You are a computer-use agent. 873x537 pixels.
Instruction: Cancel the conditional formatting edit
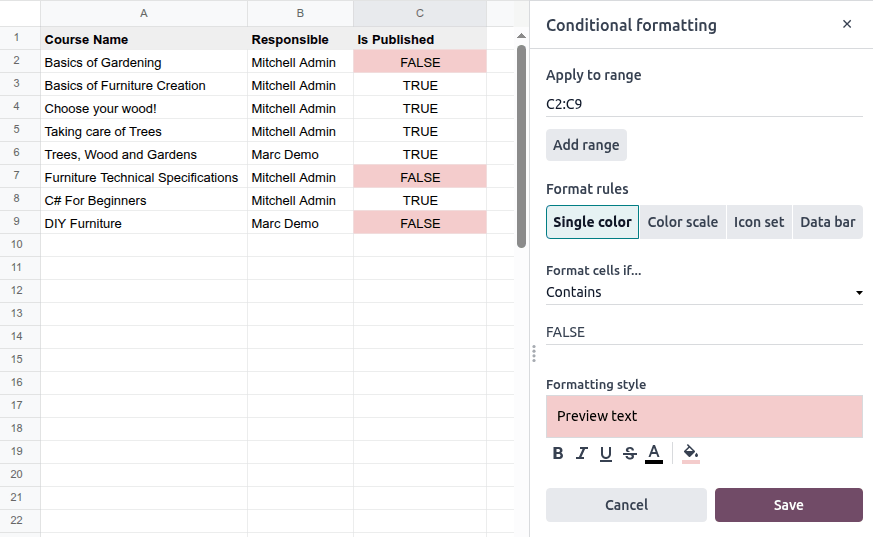coord(626,505)
